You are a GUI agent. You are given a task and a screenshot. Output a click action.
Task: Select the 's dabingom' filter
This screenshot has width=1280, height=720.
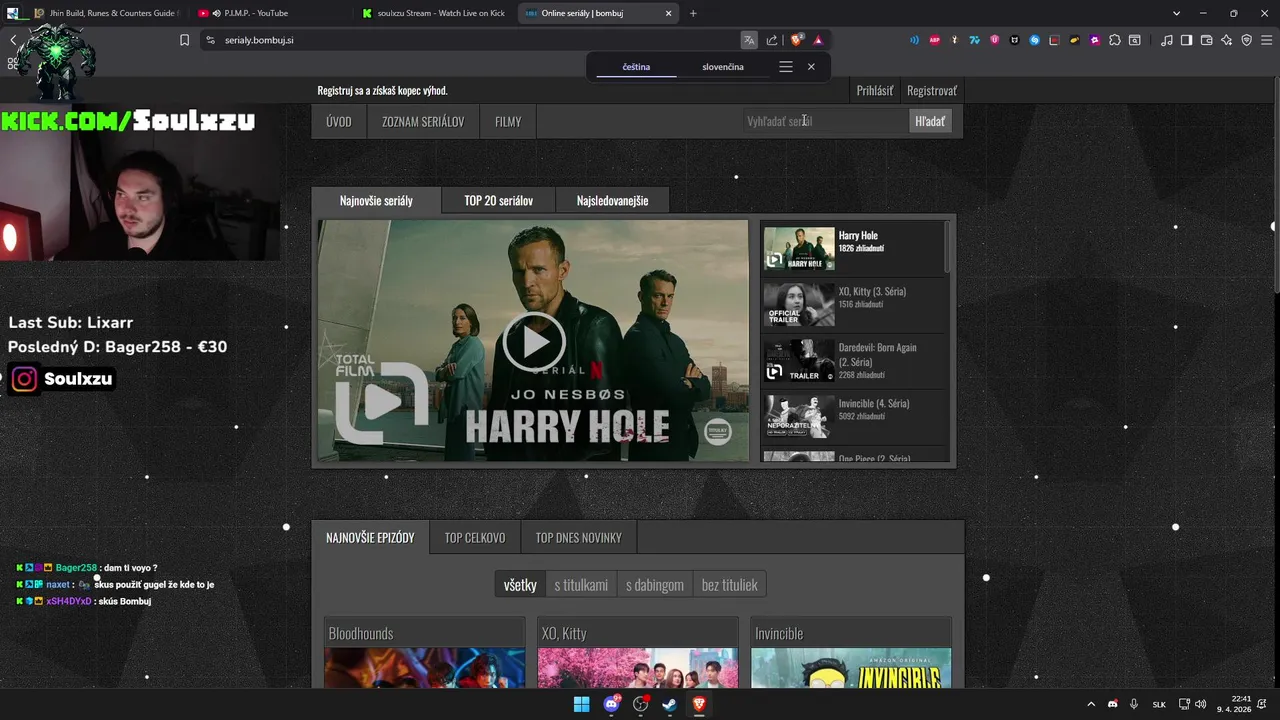pos(655,585)
